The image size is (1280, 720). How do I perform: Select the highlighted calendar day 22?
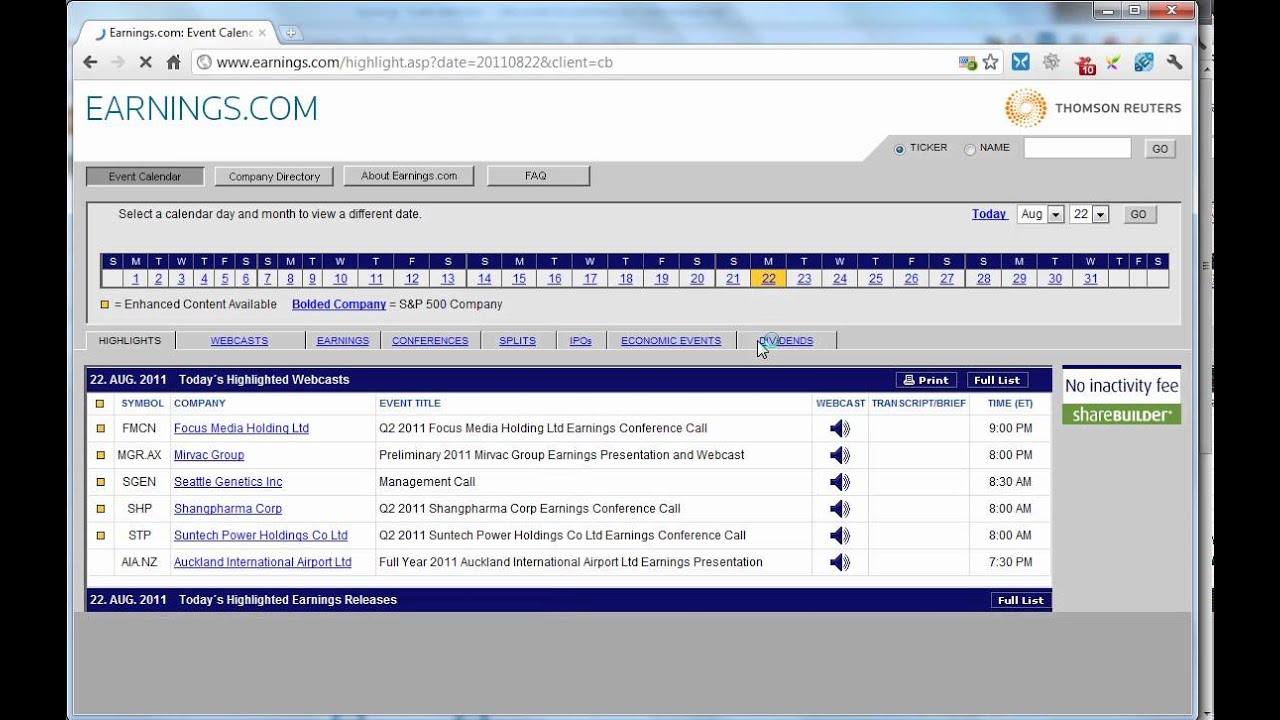768,279
